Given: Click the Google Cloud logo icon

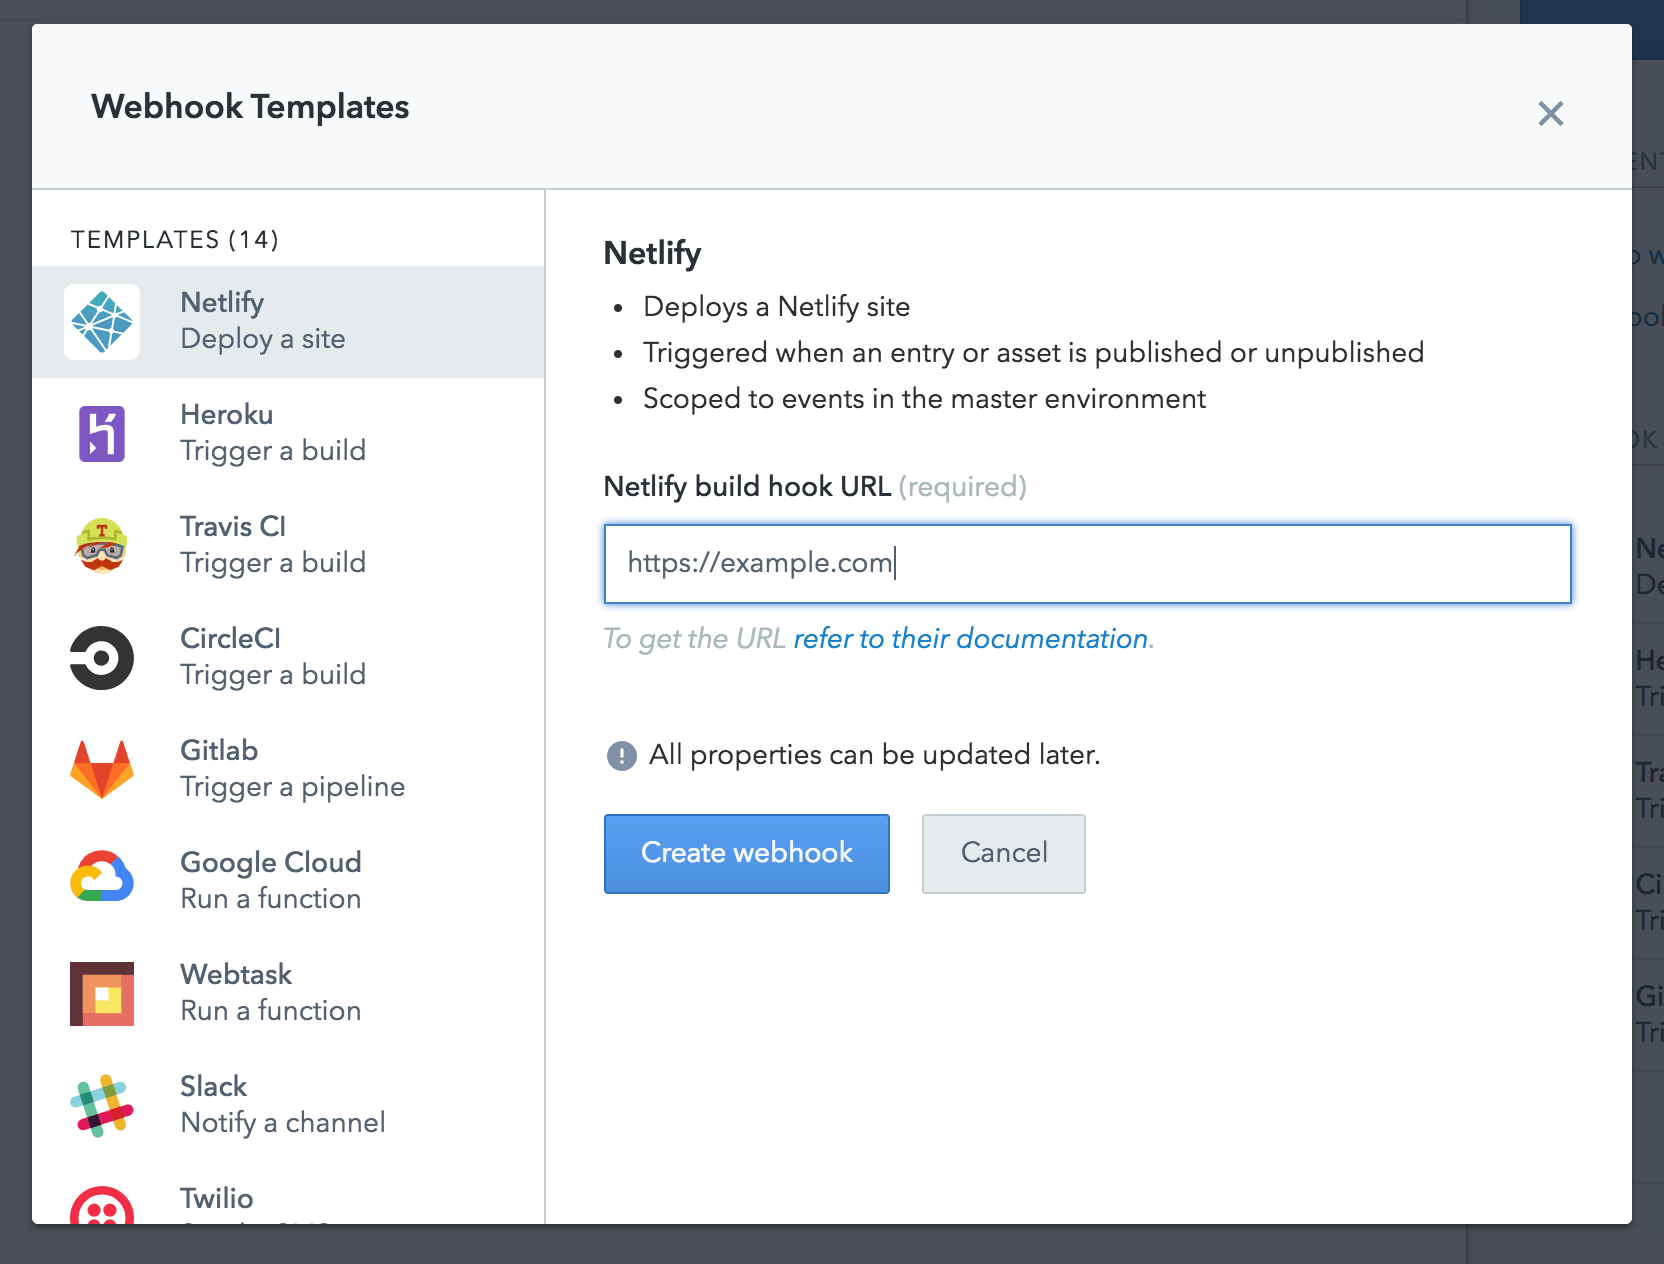Looking at the screenshot, I should pyautogui.click(x=103, y=880).
